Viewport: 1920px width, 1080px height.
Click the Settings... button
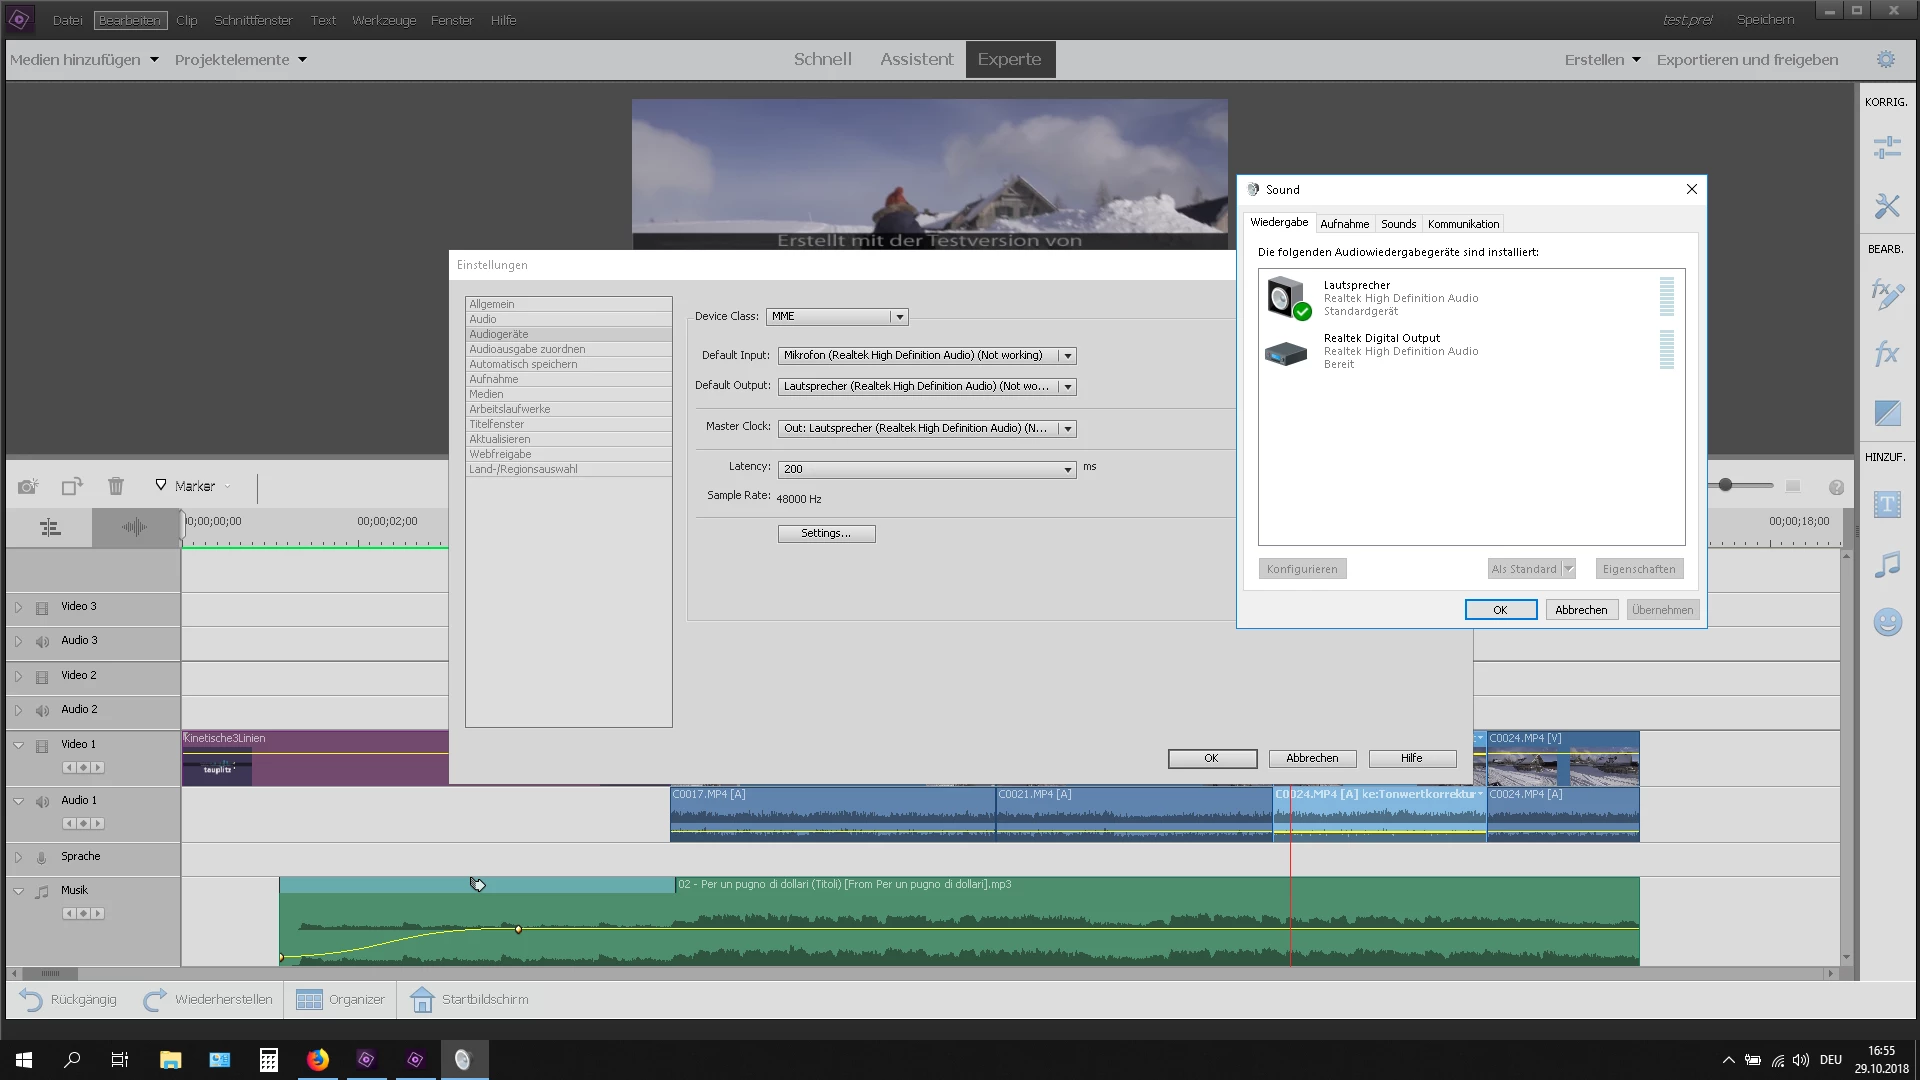point(826,534)
